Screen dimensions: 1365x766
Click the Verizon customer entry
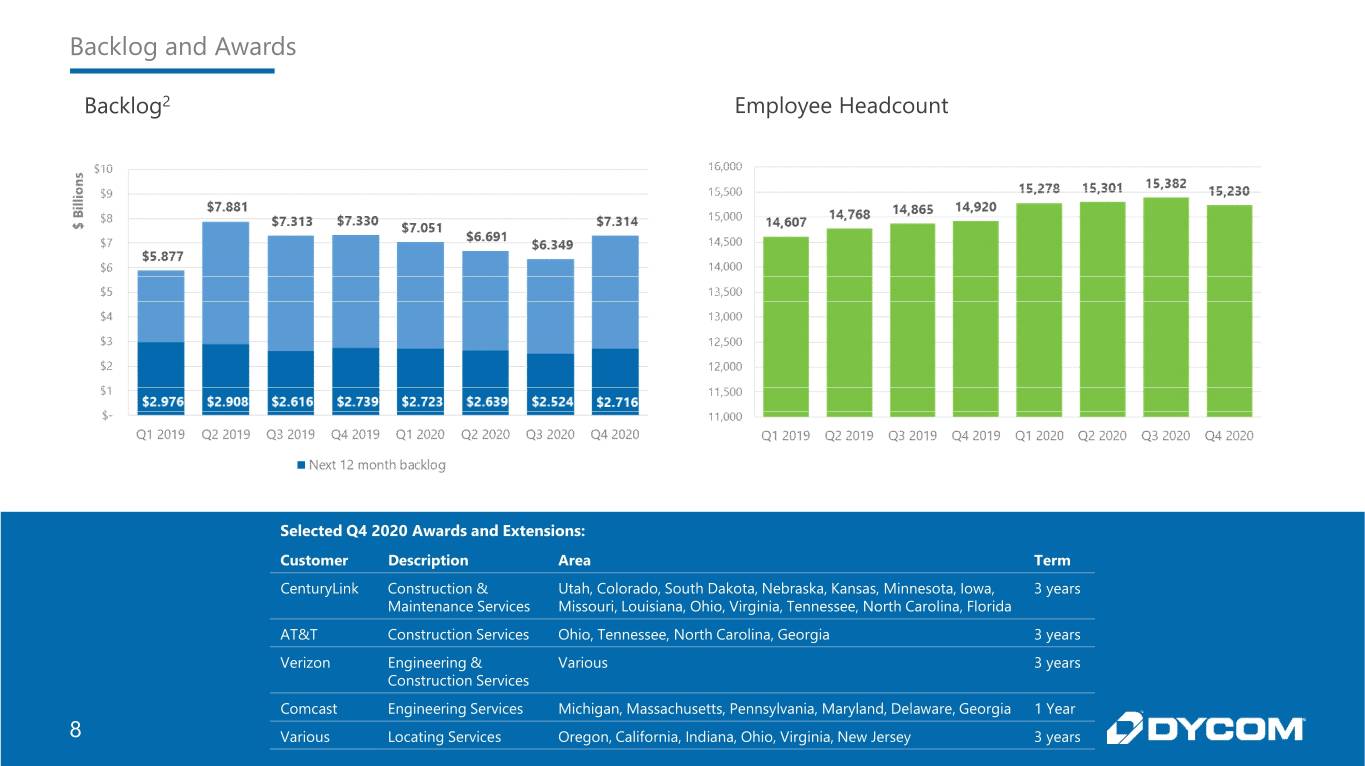pos(305,662)
